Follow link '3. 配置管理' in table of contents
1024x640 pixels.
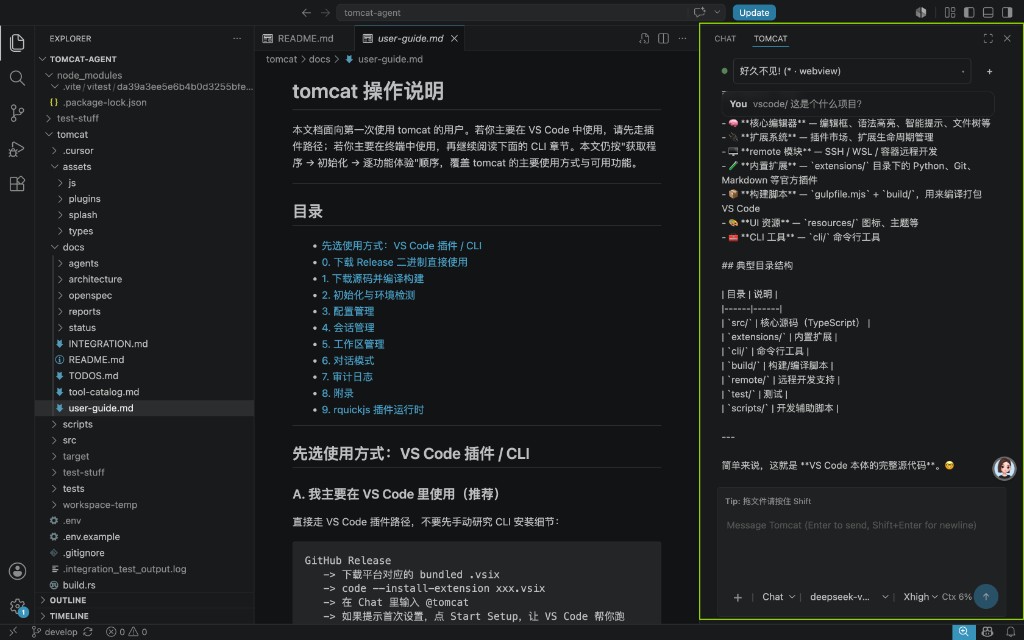(347, 312)
